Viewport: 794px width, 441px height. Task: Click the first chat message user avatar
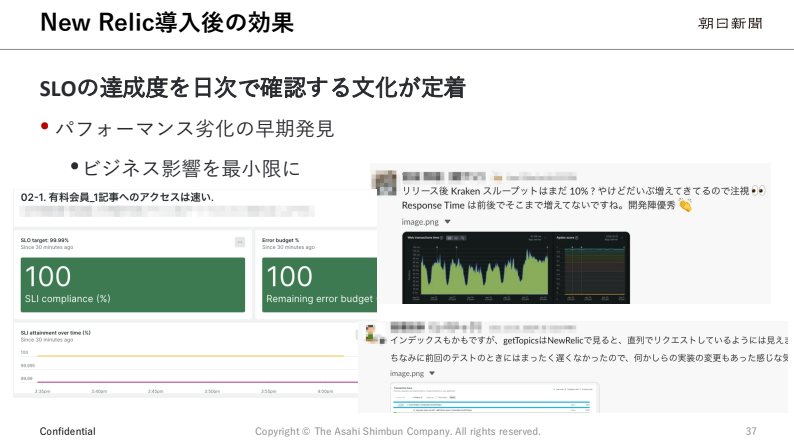385,183
